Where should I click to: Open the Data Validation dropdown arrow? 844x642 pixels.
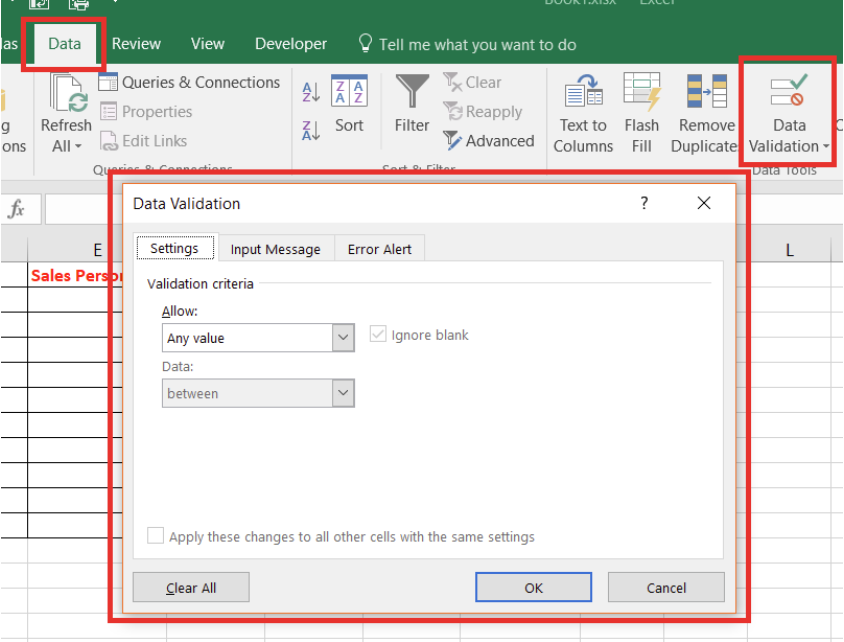tap(827, 148)
